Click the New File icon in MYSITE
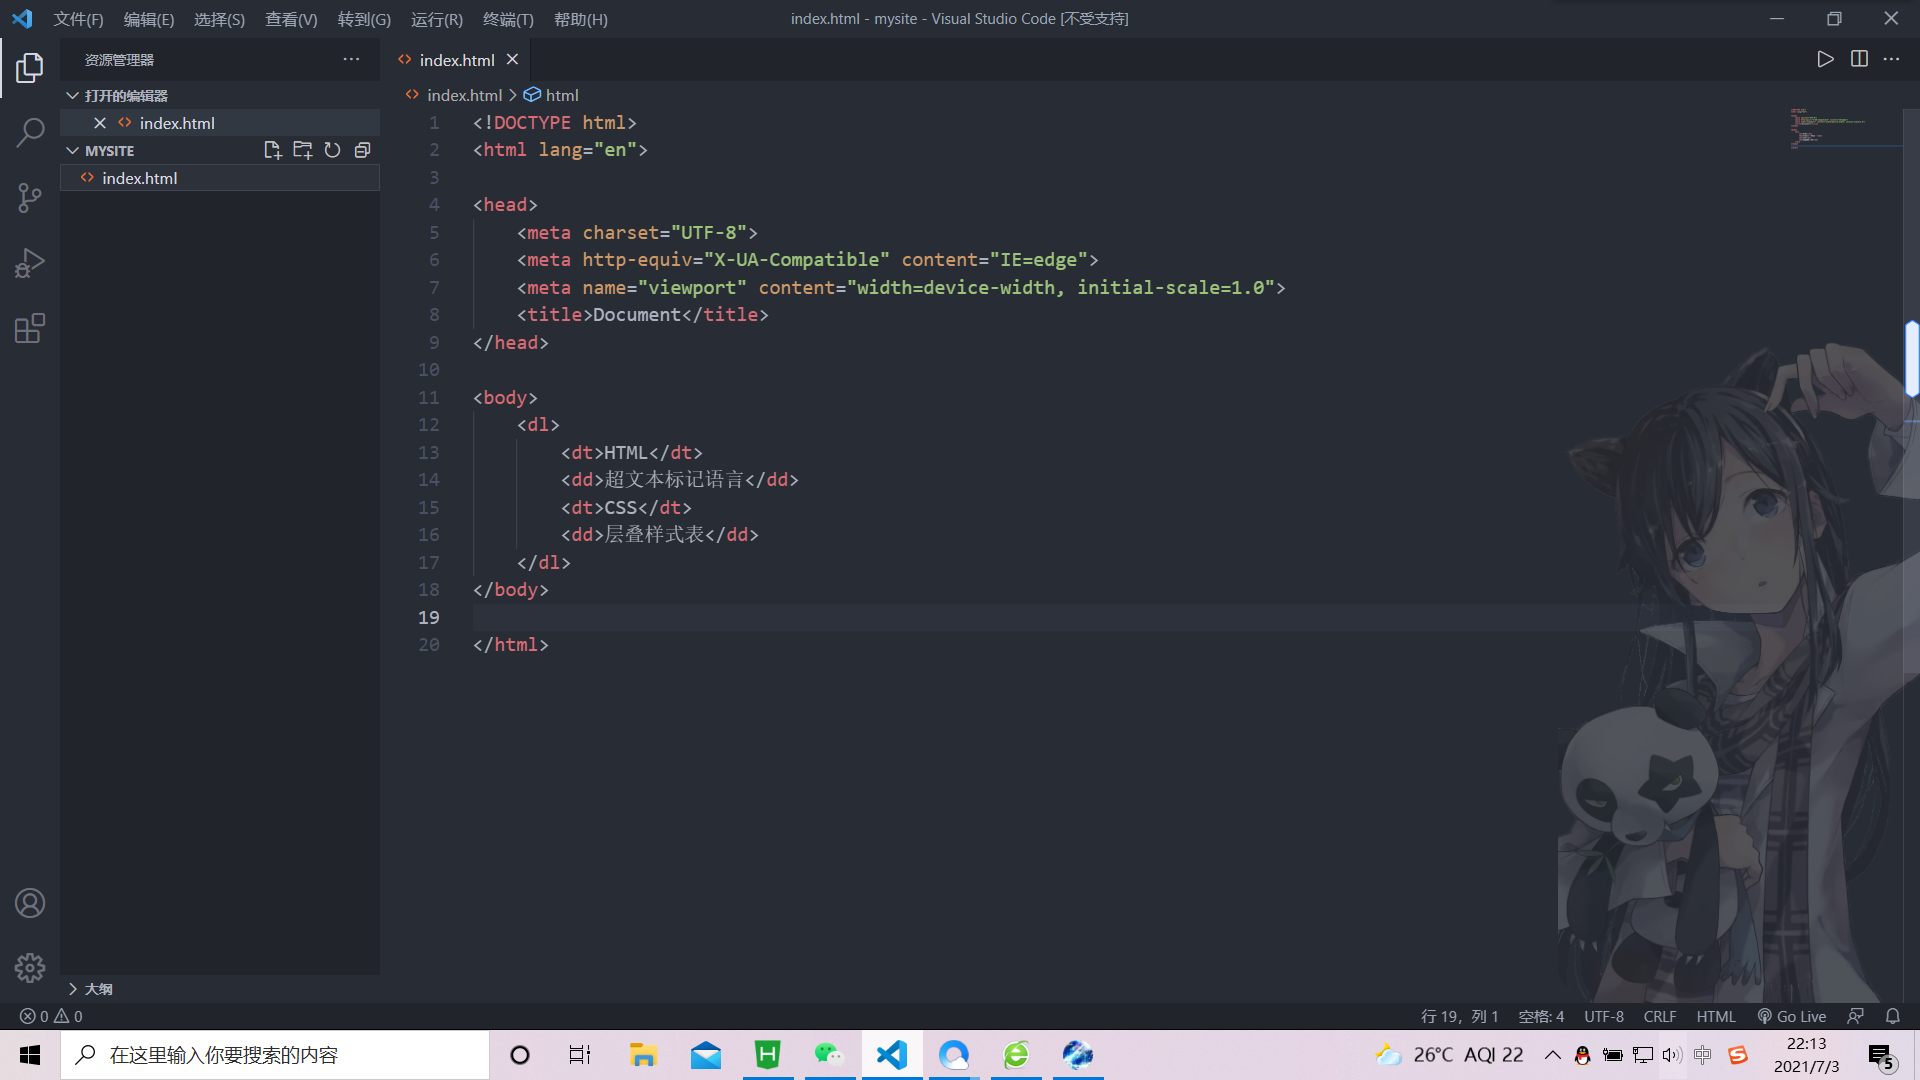Screen dimensions: 1920x1080 pos(272,150)
